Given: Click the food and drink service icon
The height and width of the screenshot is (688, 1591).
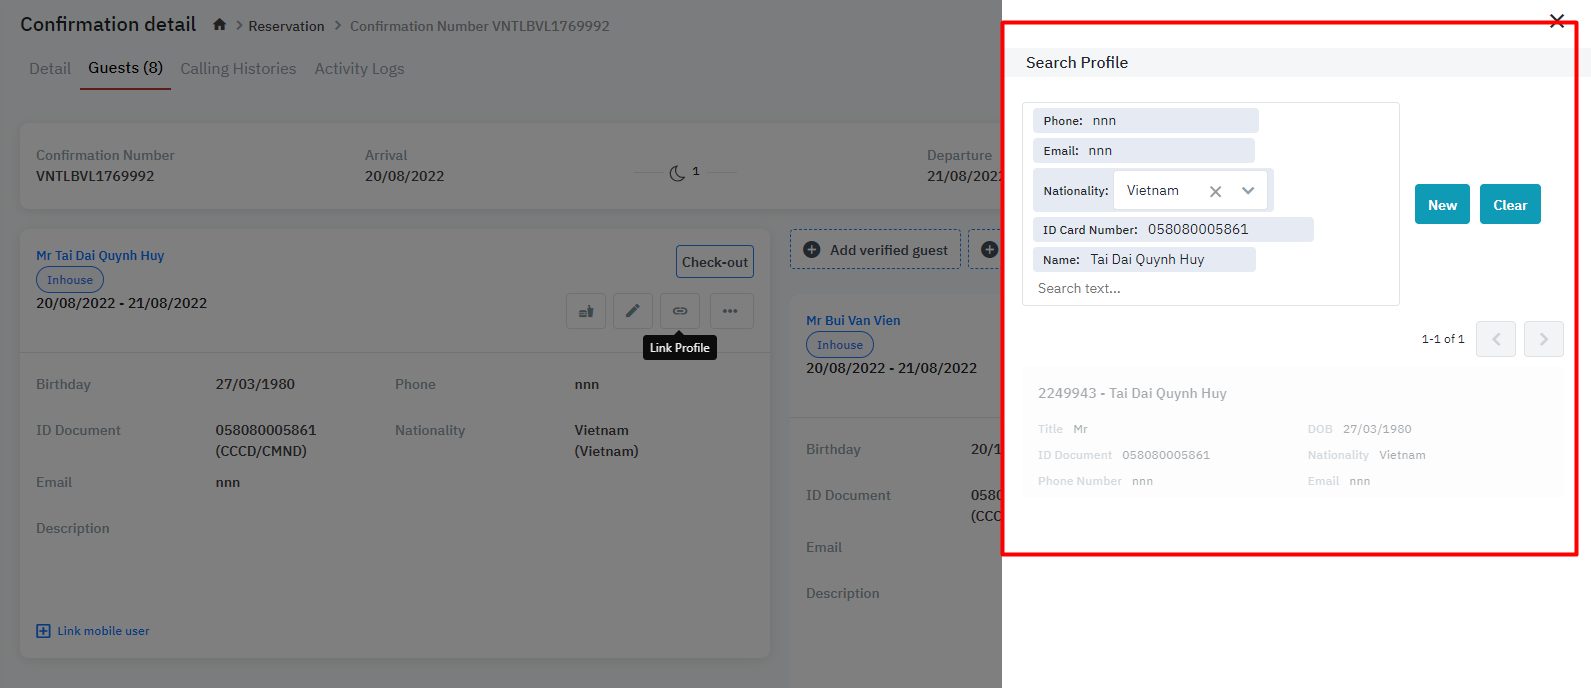Looking at the screenshot, I should [586, 311].
